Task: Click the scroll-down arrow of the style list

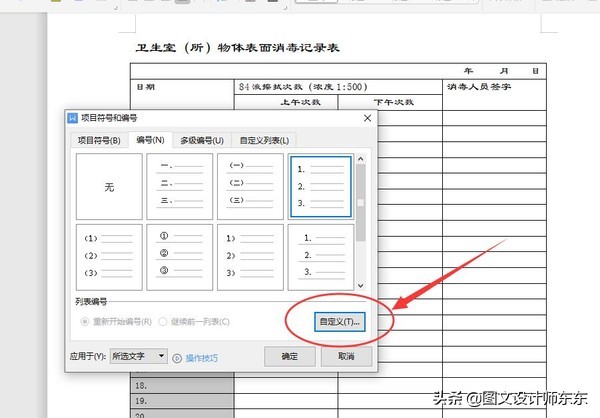Action: (360, 286)
